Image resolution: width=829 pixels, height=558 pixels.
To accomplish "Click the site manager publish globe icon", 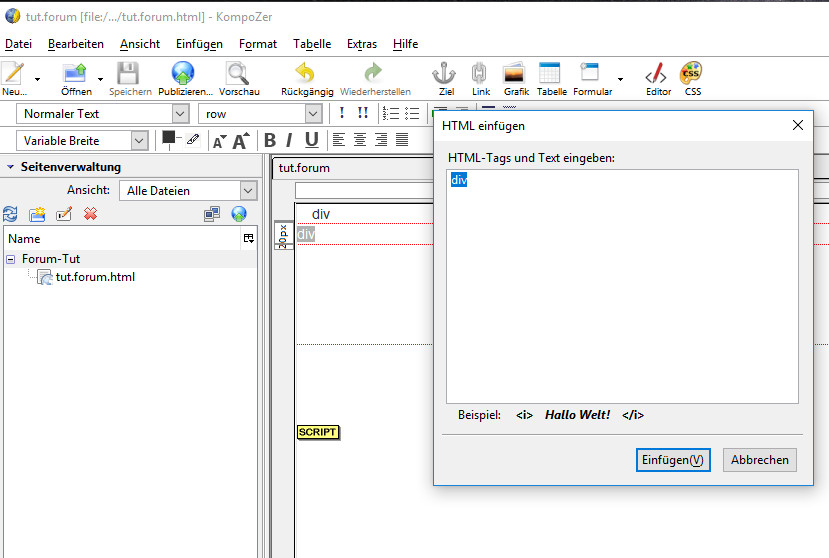I will coord(239,214).
